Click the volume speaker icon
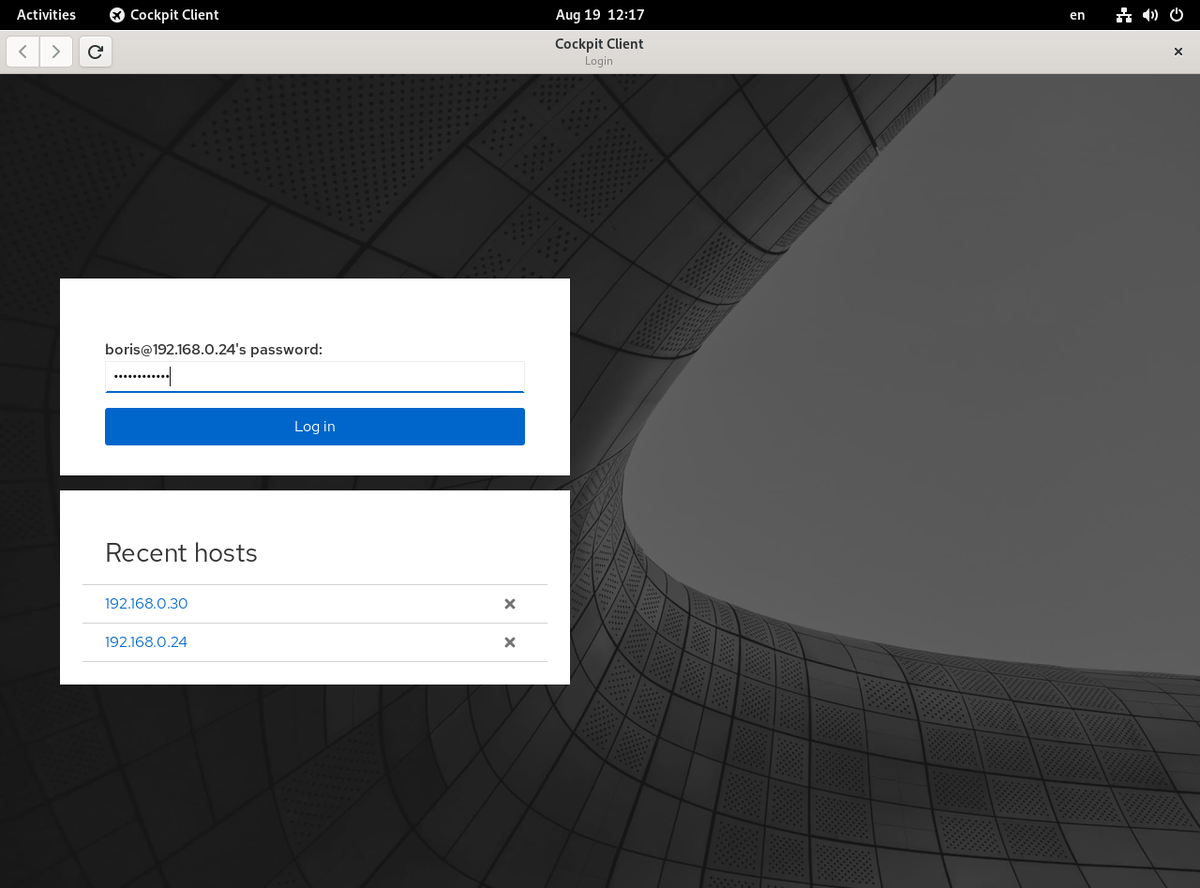Screen dimensions: 1200x888 click(1150, 15)
